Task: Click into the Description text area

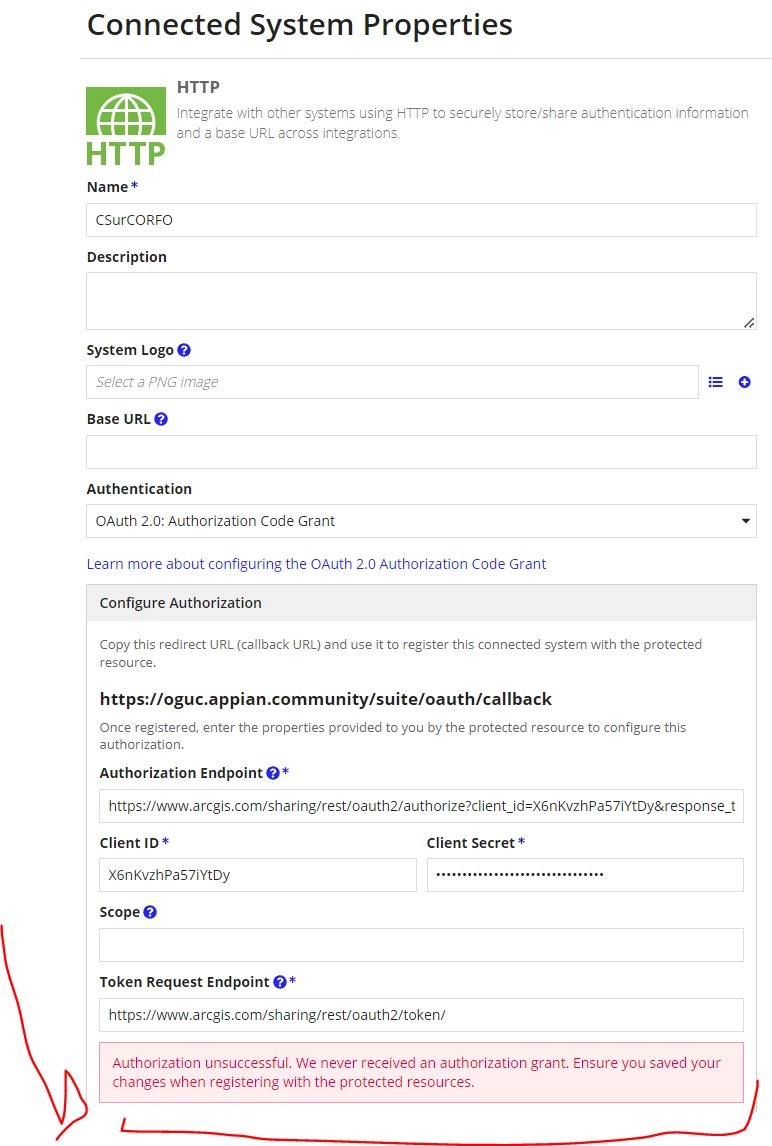Action: [421, 301]
